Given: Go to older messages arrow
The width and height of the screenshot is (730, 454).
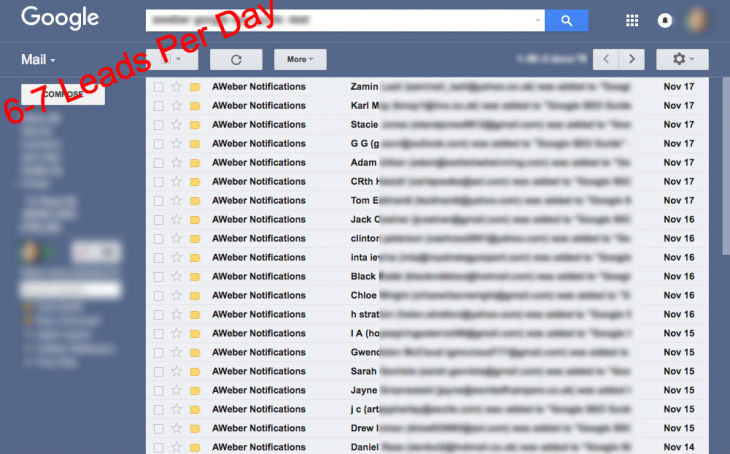Looking at the screenshot, I should point(632,59).
